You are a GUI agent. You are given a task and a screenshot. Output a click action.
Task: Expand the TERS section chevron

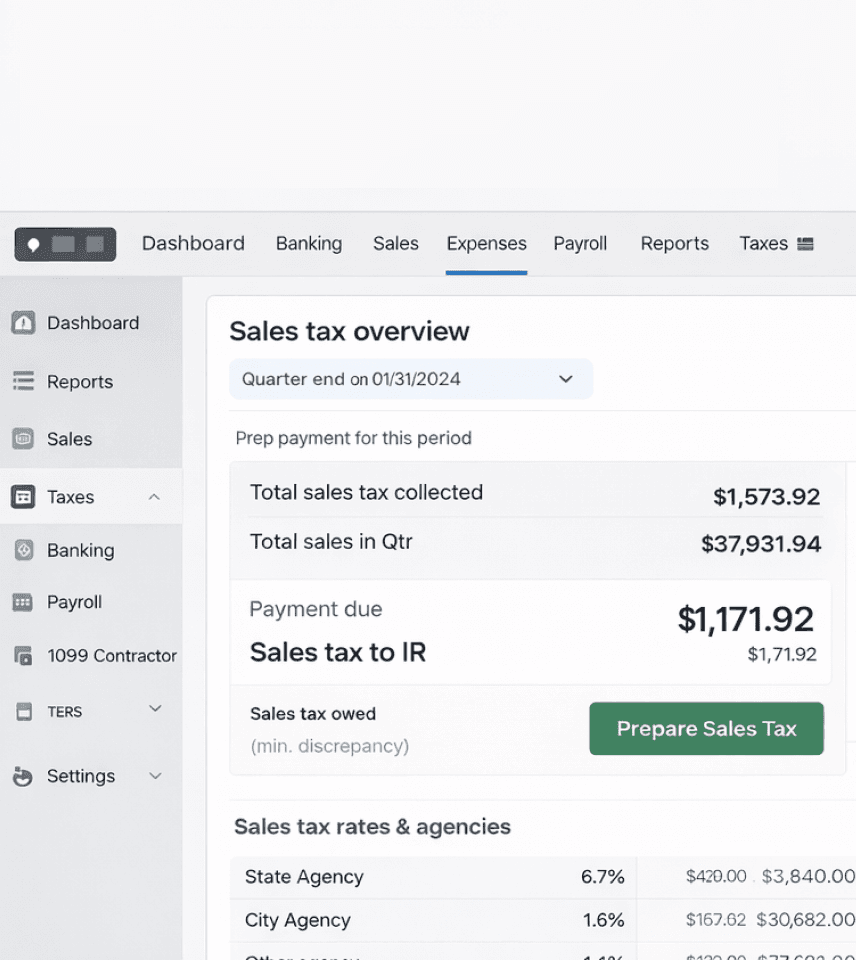point(155,709)
